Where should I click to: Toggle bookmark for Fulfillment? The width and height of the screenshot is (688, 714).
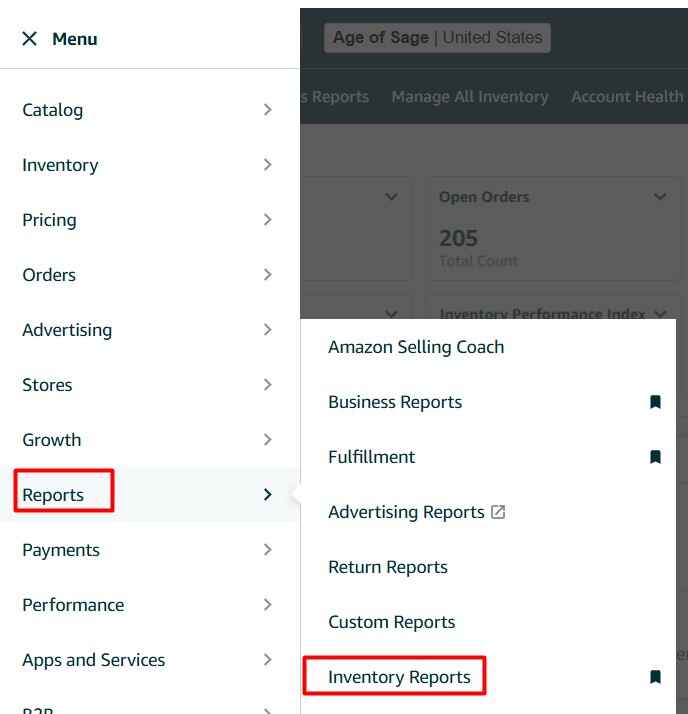pos(655,457)
